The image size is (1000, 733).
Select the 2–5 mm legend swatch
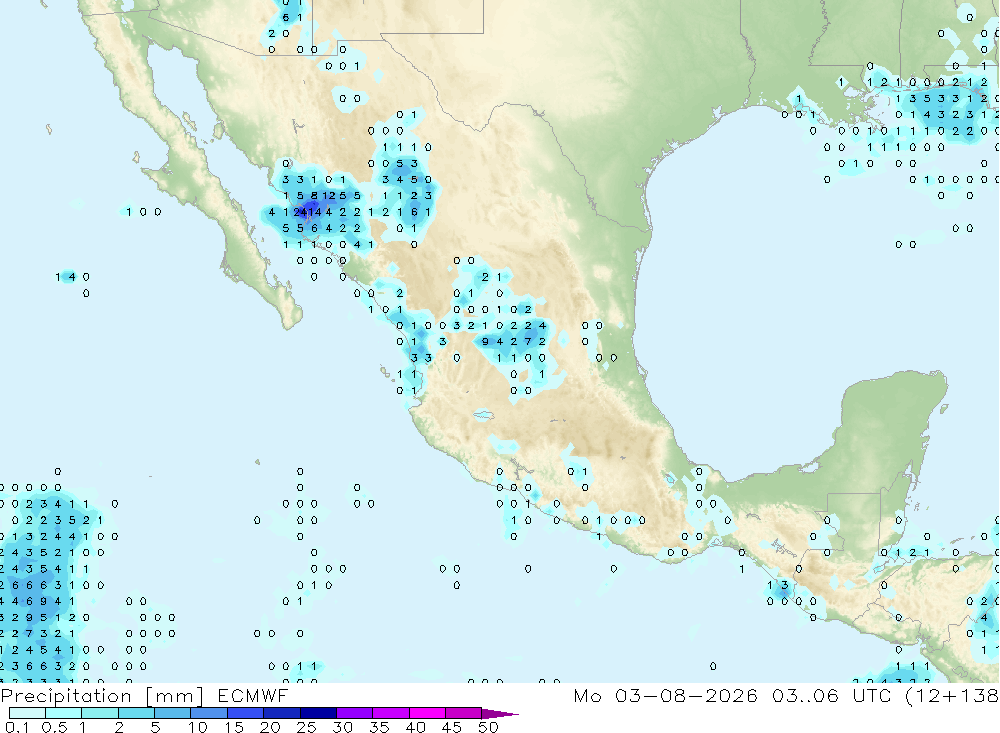(x=136, y=713)
